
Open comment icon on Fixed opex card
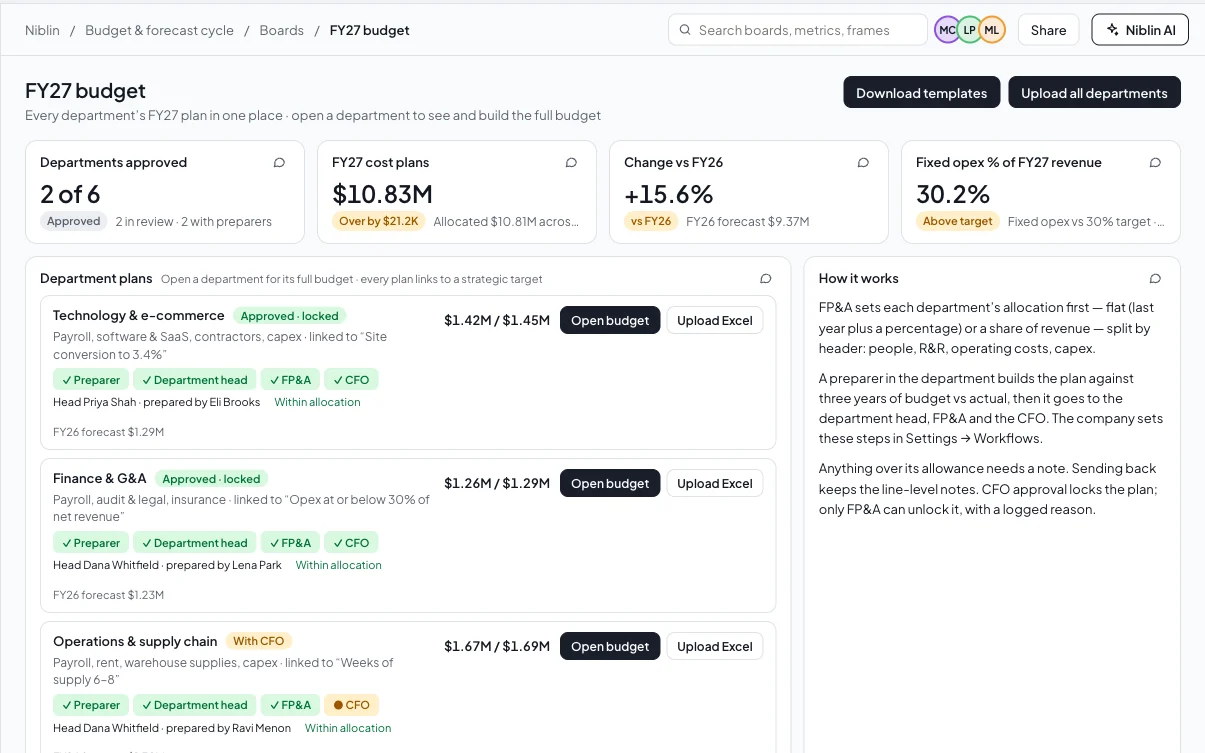pos(1155,162)
